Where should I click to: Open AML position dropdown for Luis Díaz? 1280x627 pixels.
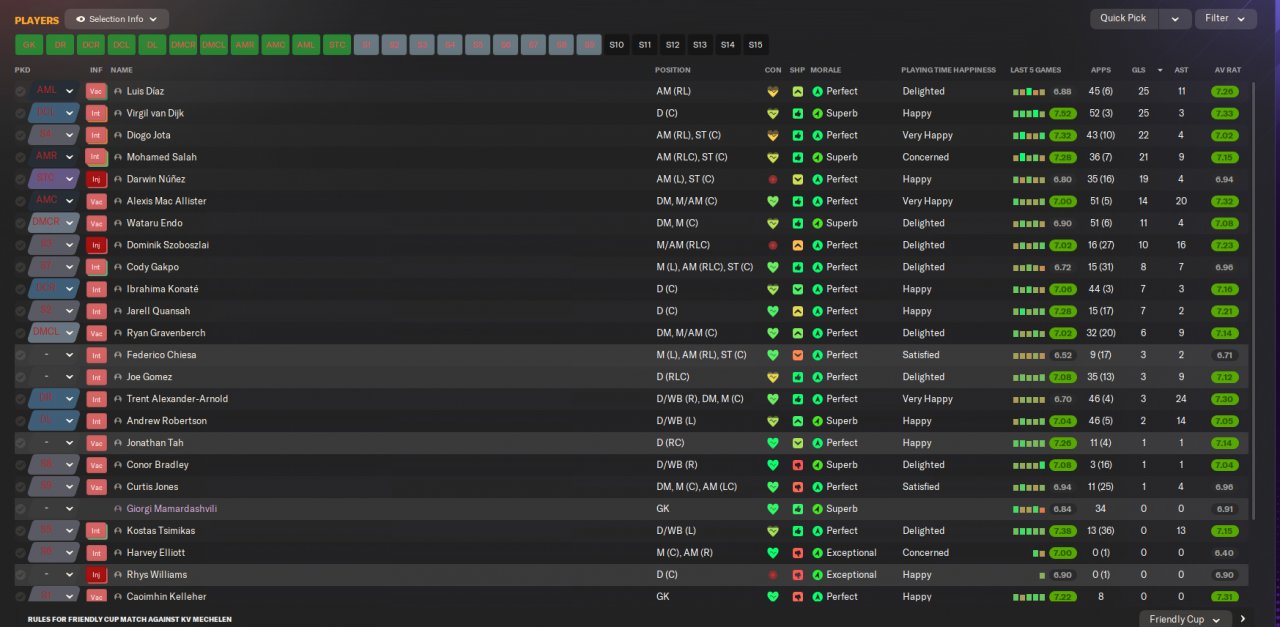coord(54,91)
